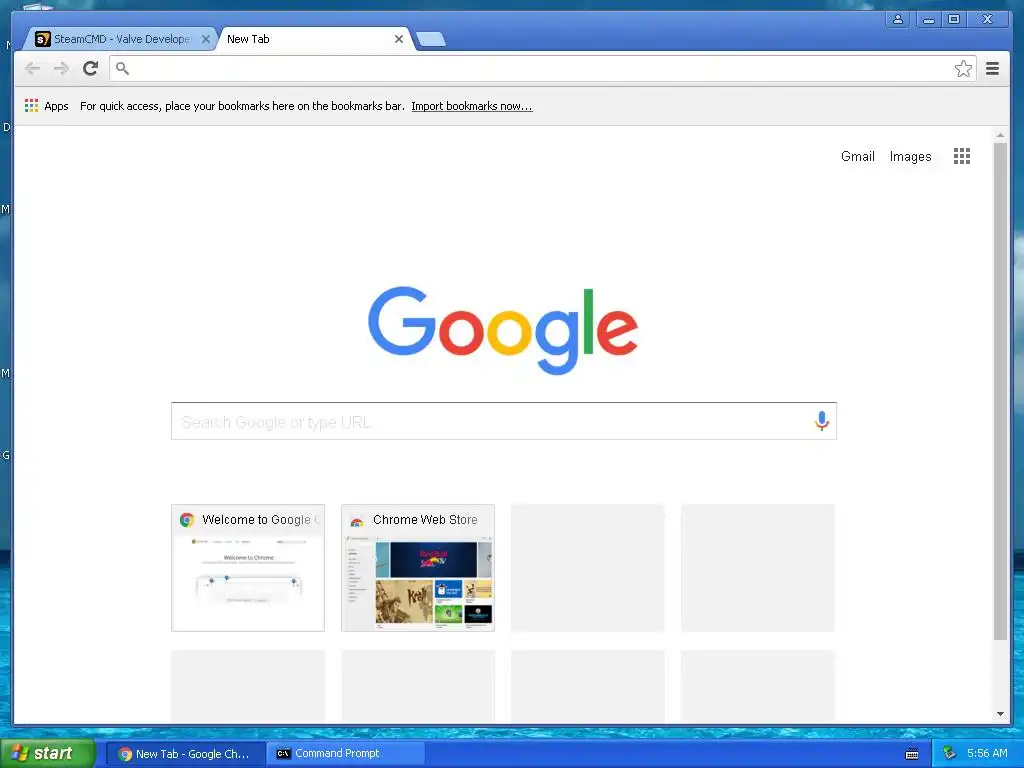Close the New Tab tab
The width and height of the screenshot is (1024, 768).
(398, 39)
